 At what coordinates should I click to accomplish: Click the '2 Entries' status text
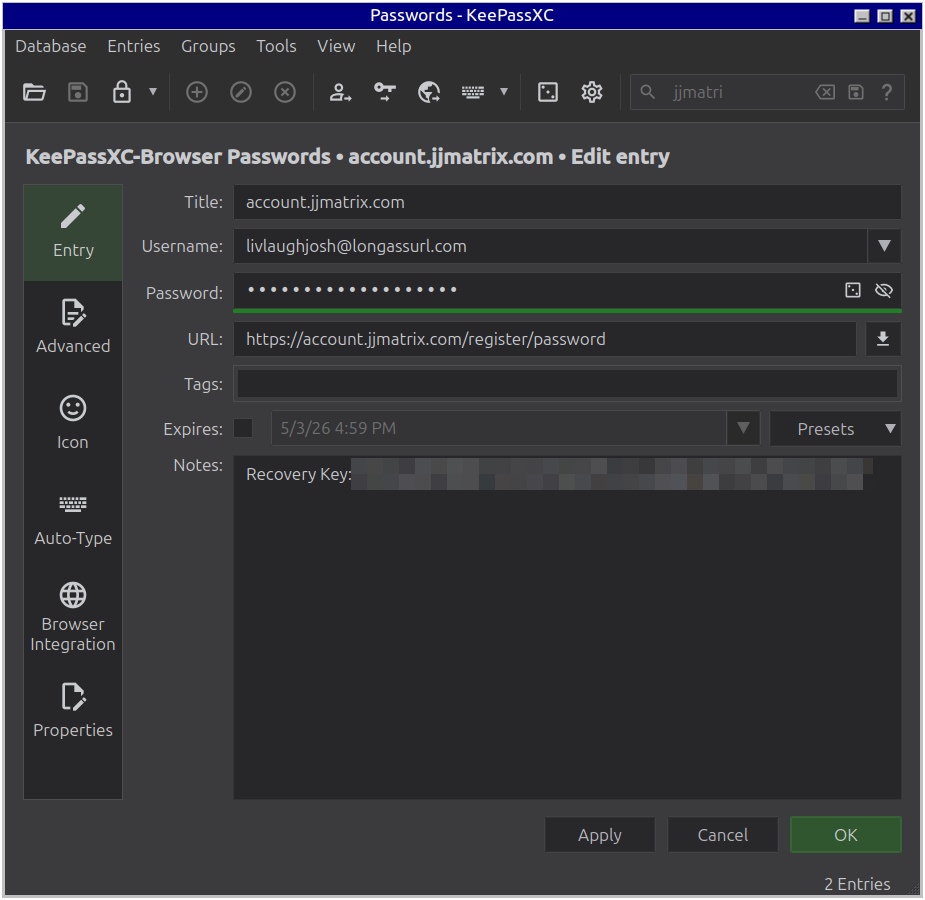pos(857,884)
